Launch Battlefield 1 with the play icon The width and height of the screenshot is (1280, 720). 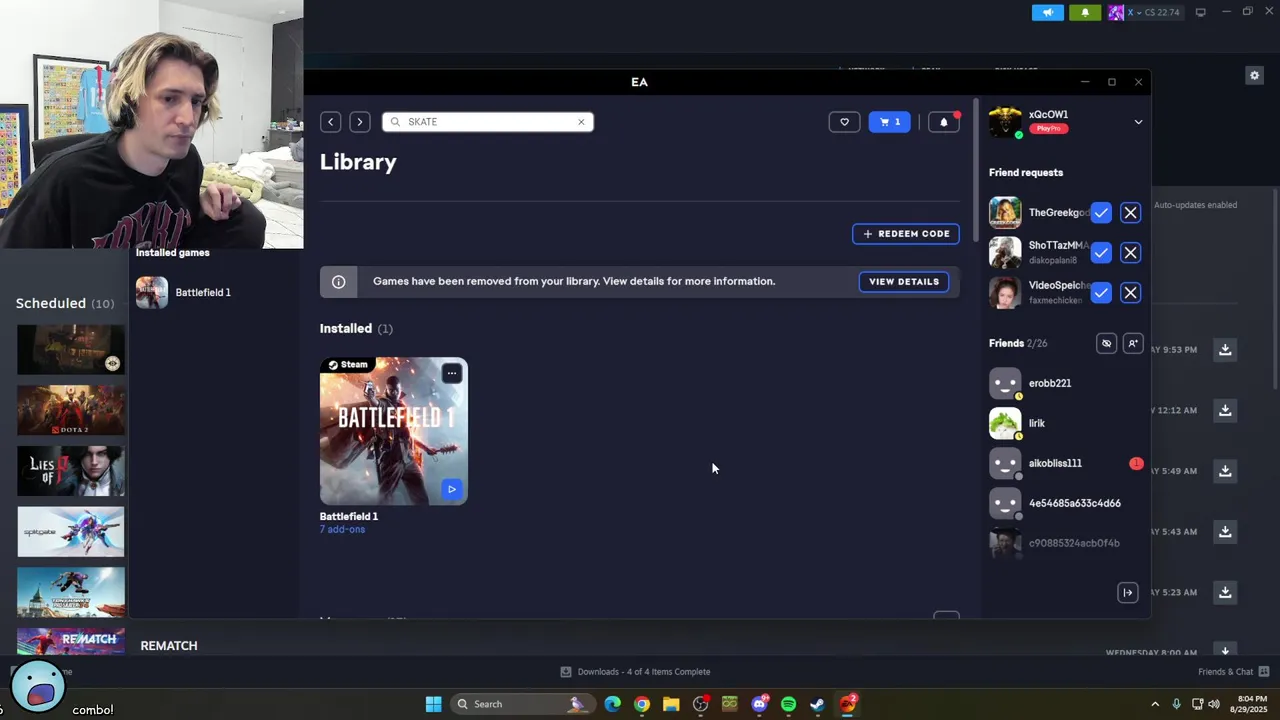(x=452, y=489)
